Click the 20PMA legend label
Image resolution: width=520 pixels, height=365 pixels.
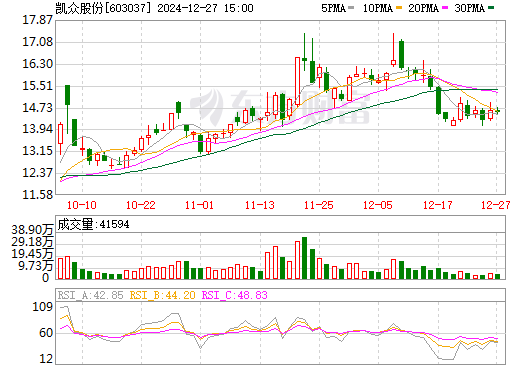click(423, 8)
